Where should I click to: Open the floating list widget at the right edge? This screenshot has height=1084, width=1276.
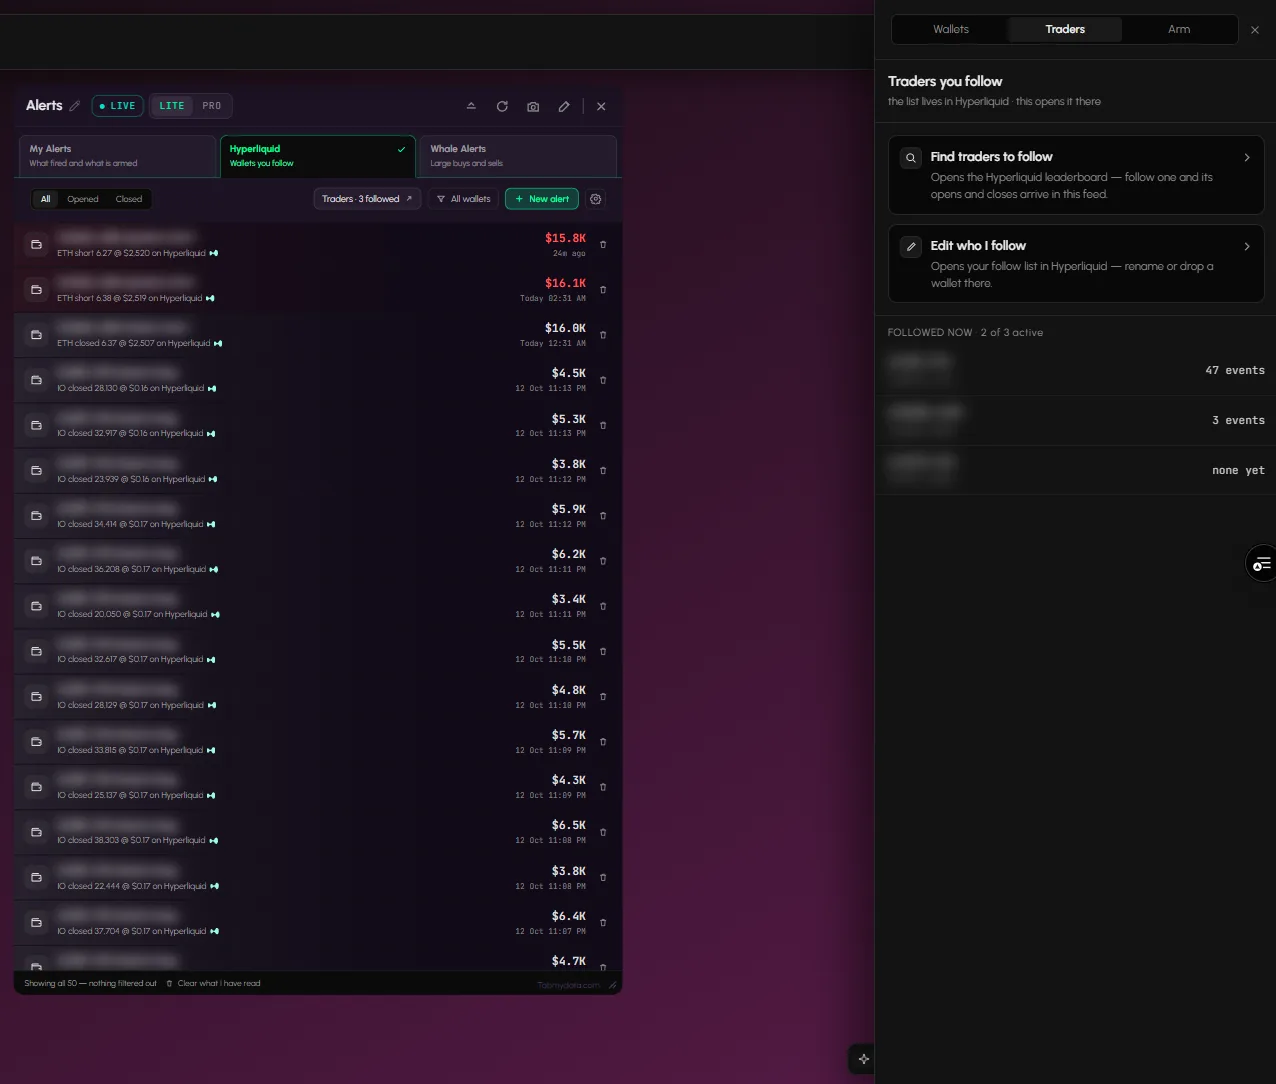[1261, 564]
